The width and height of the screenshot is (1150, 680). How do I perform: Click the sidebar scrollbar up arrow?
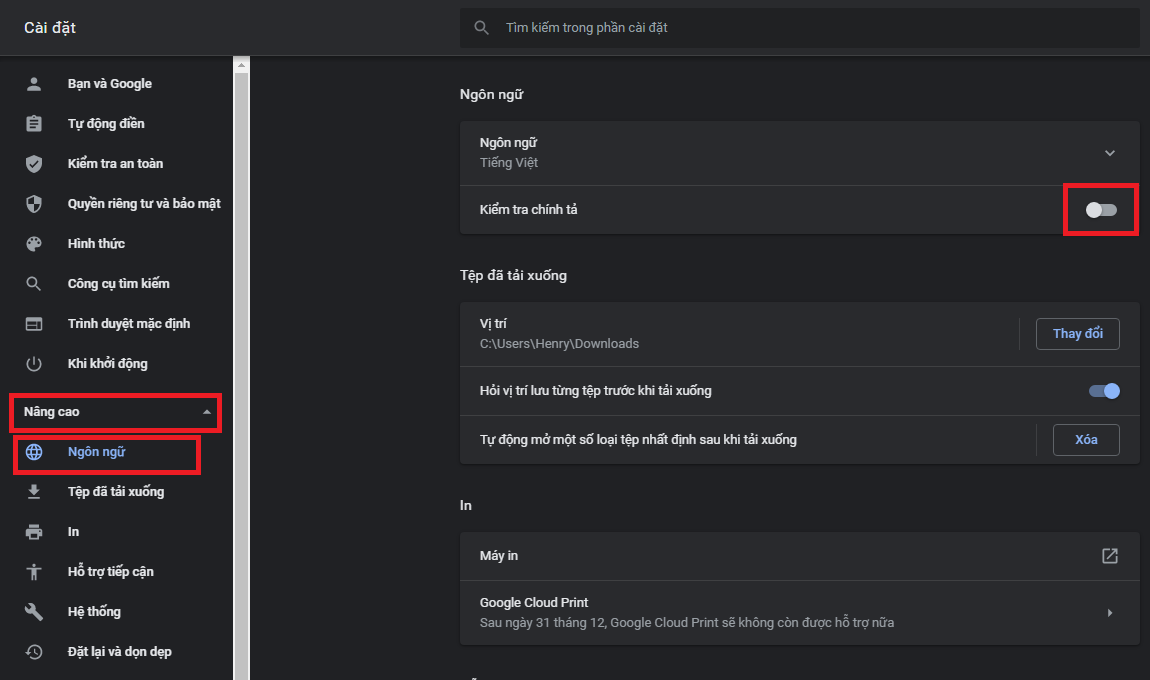click(241, 65)
